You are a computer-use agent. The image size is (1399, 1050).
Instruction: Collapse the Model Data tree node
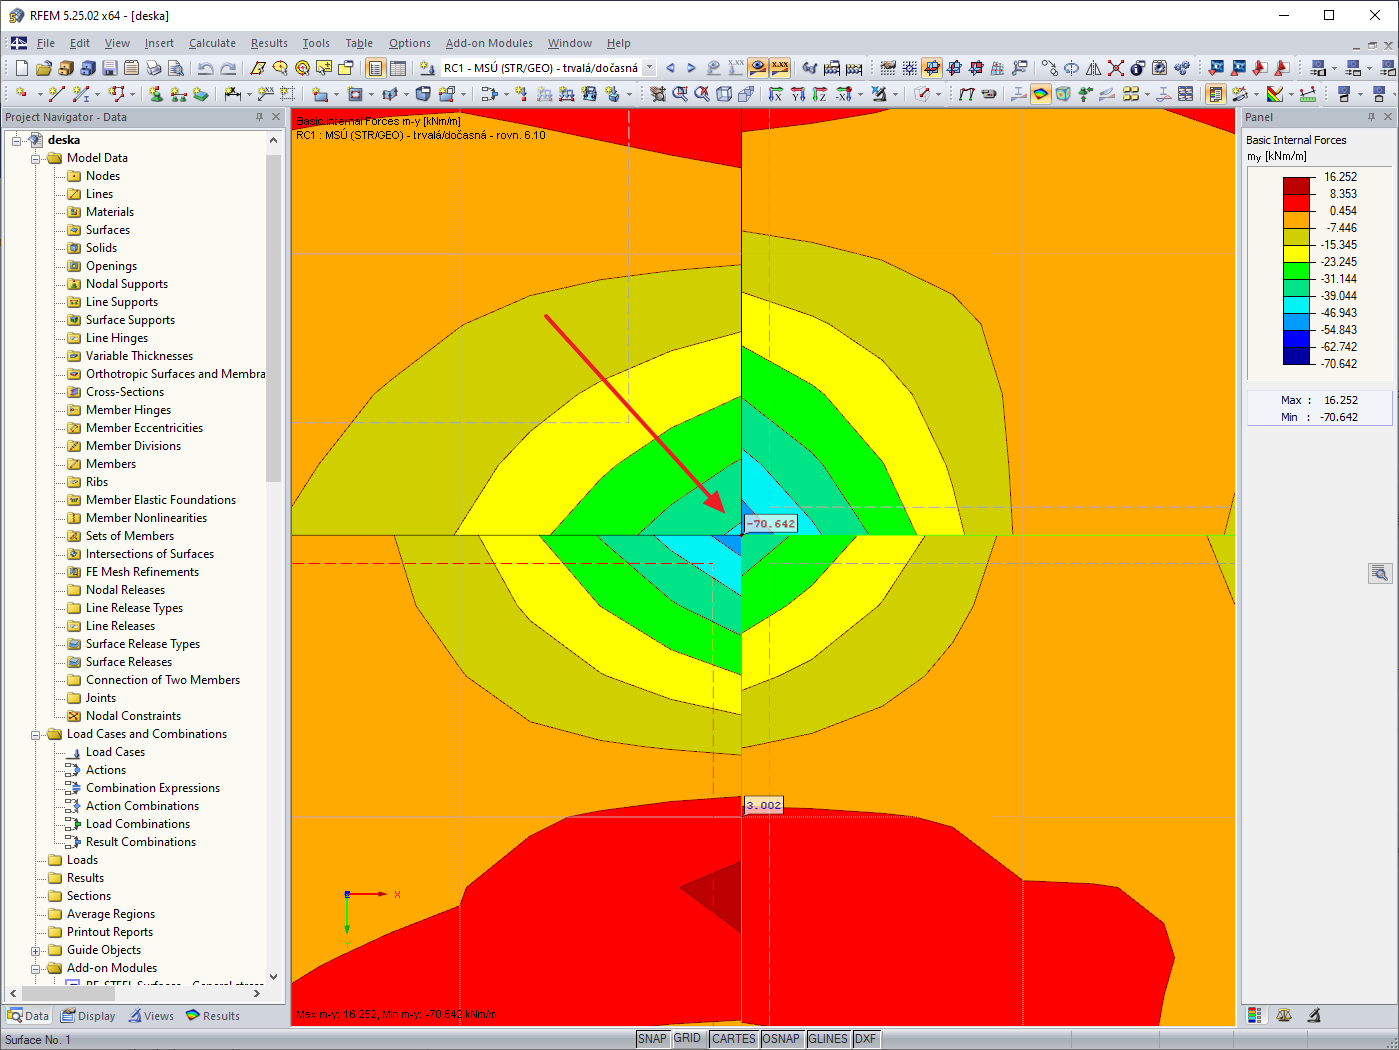36,158
